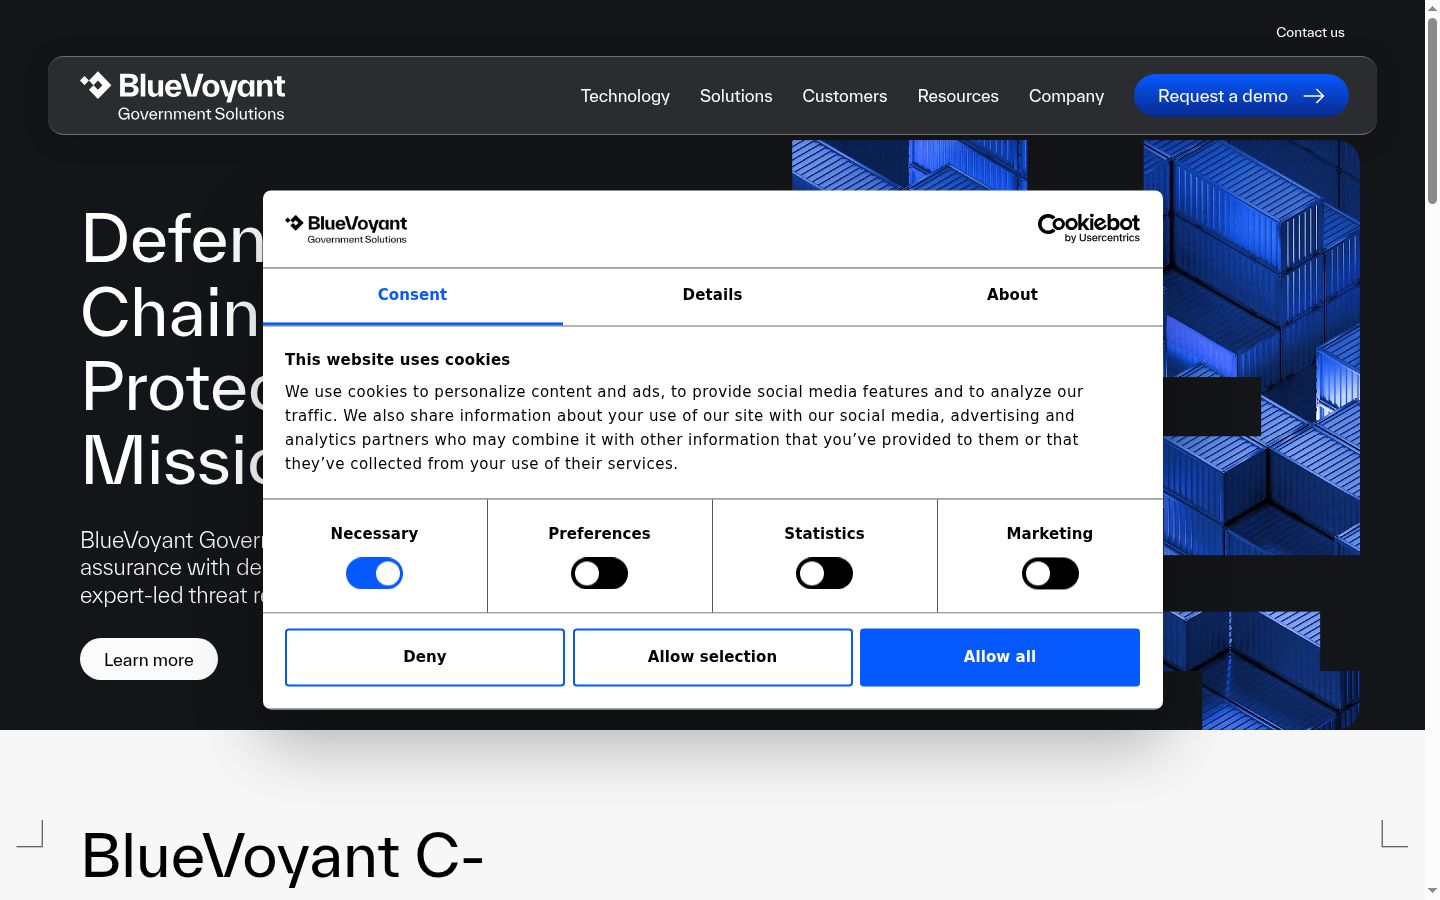Enable the Preferences cookies switch
Screen dimensions: 1440x900
pos(599,573)
